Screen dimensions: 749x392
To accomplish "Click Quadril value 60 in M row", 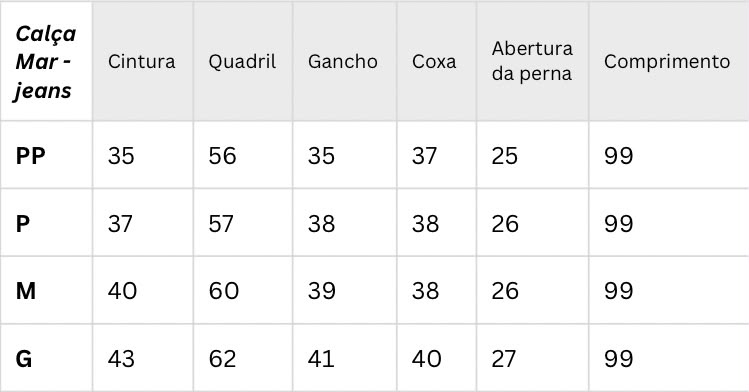I will 224,291.
